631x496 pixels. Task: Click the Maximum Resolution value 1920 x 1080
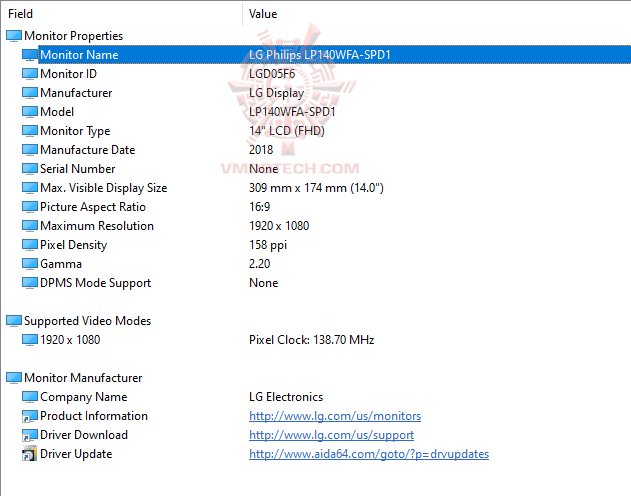click(279, 226)
